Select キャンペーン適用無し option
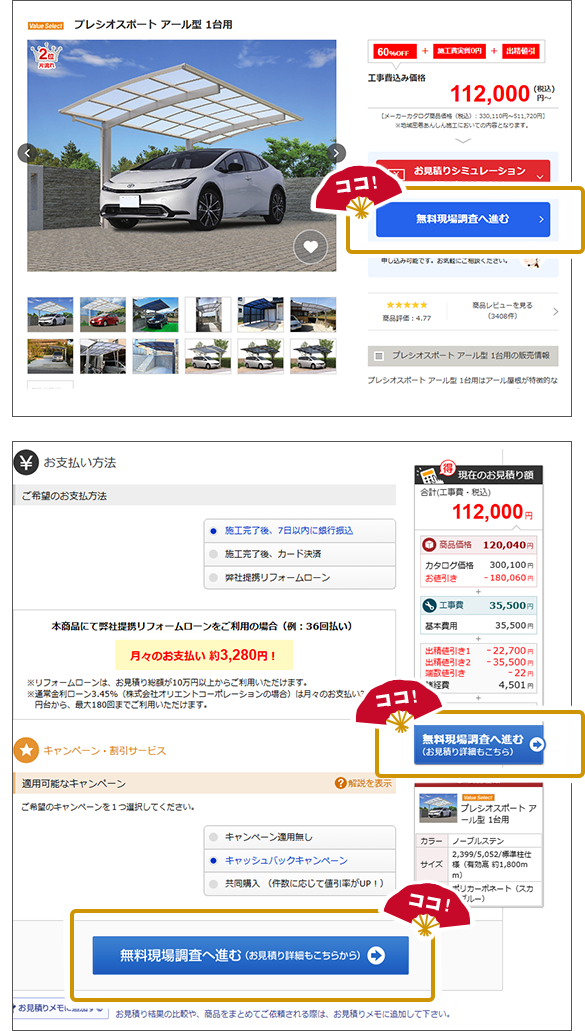This screenshot has height=1031, width=585. (x=300, y=837)
